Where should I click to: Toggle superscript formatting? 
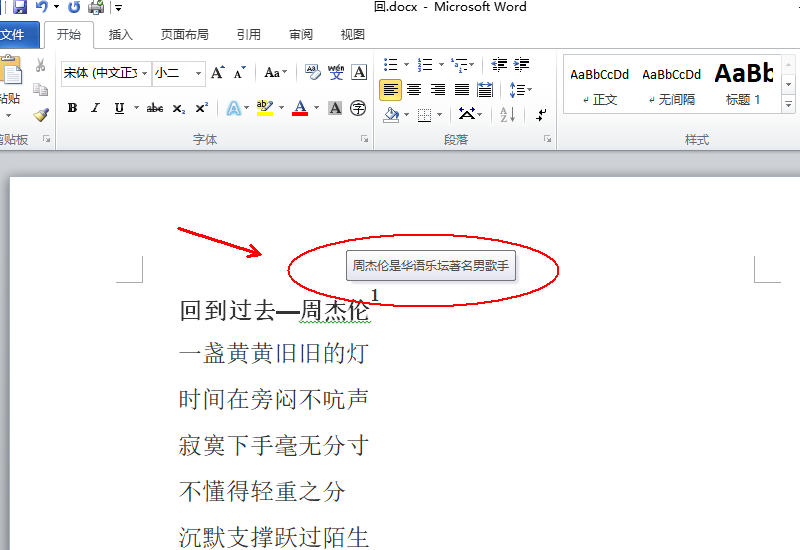click(x=202, y=108)
